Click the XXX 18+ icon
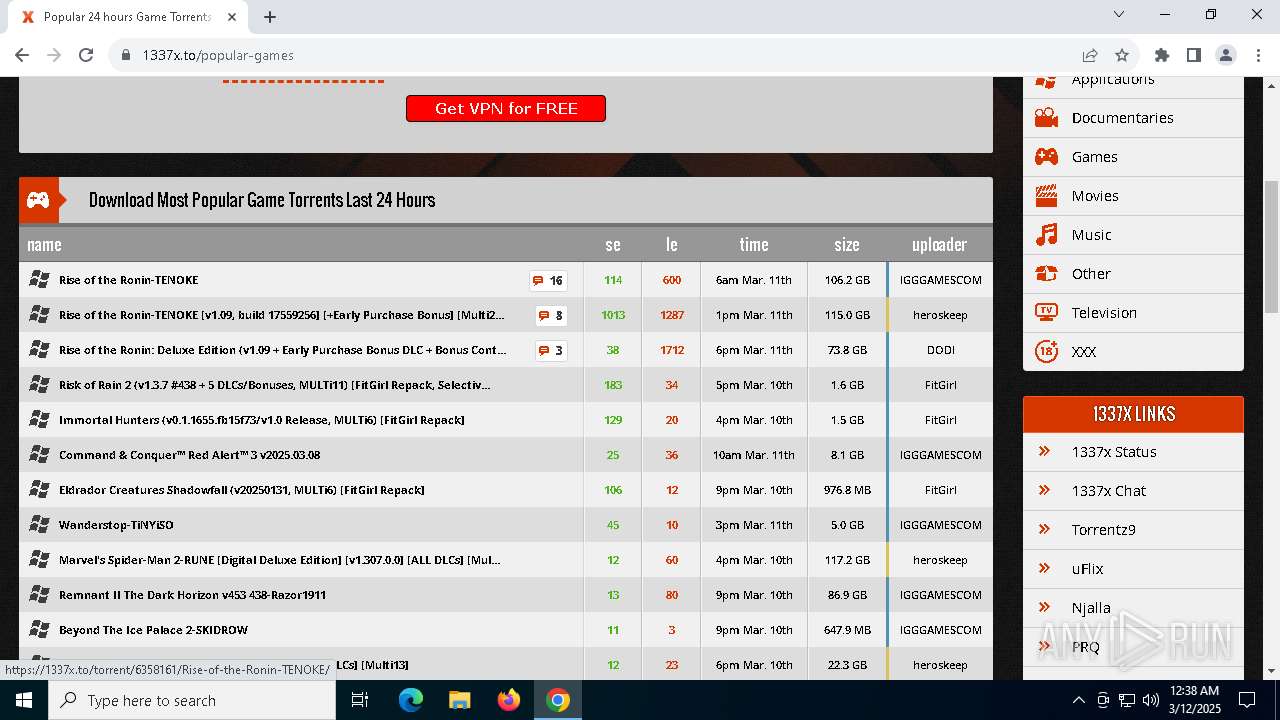This screenshot has width=1280, height=720. click(1046, 352)
